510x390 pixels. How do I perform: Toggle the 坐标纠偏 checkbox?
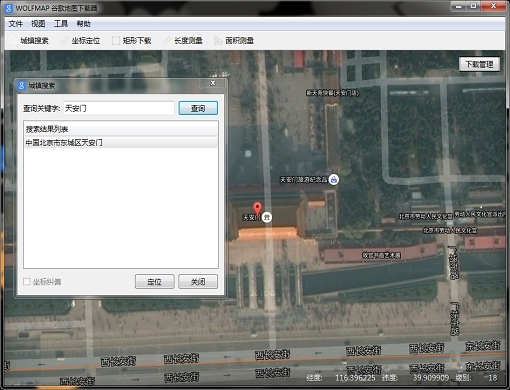pyautogui.click(x=27, y=282)
